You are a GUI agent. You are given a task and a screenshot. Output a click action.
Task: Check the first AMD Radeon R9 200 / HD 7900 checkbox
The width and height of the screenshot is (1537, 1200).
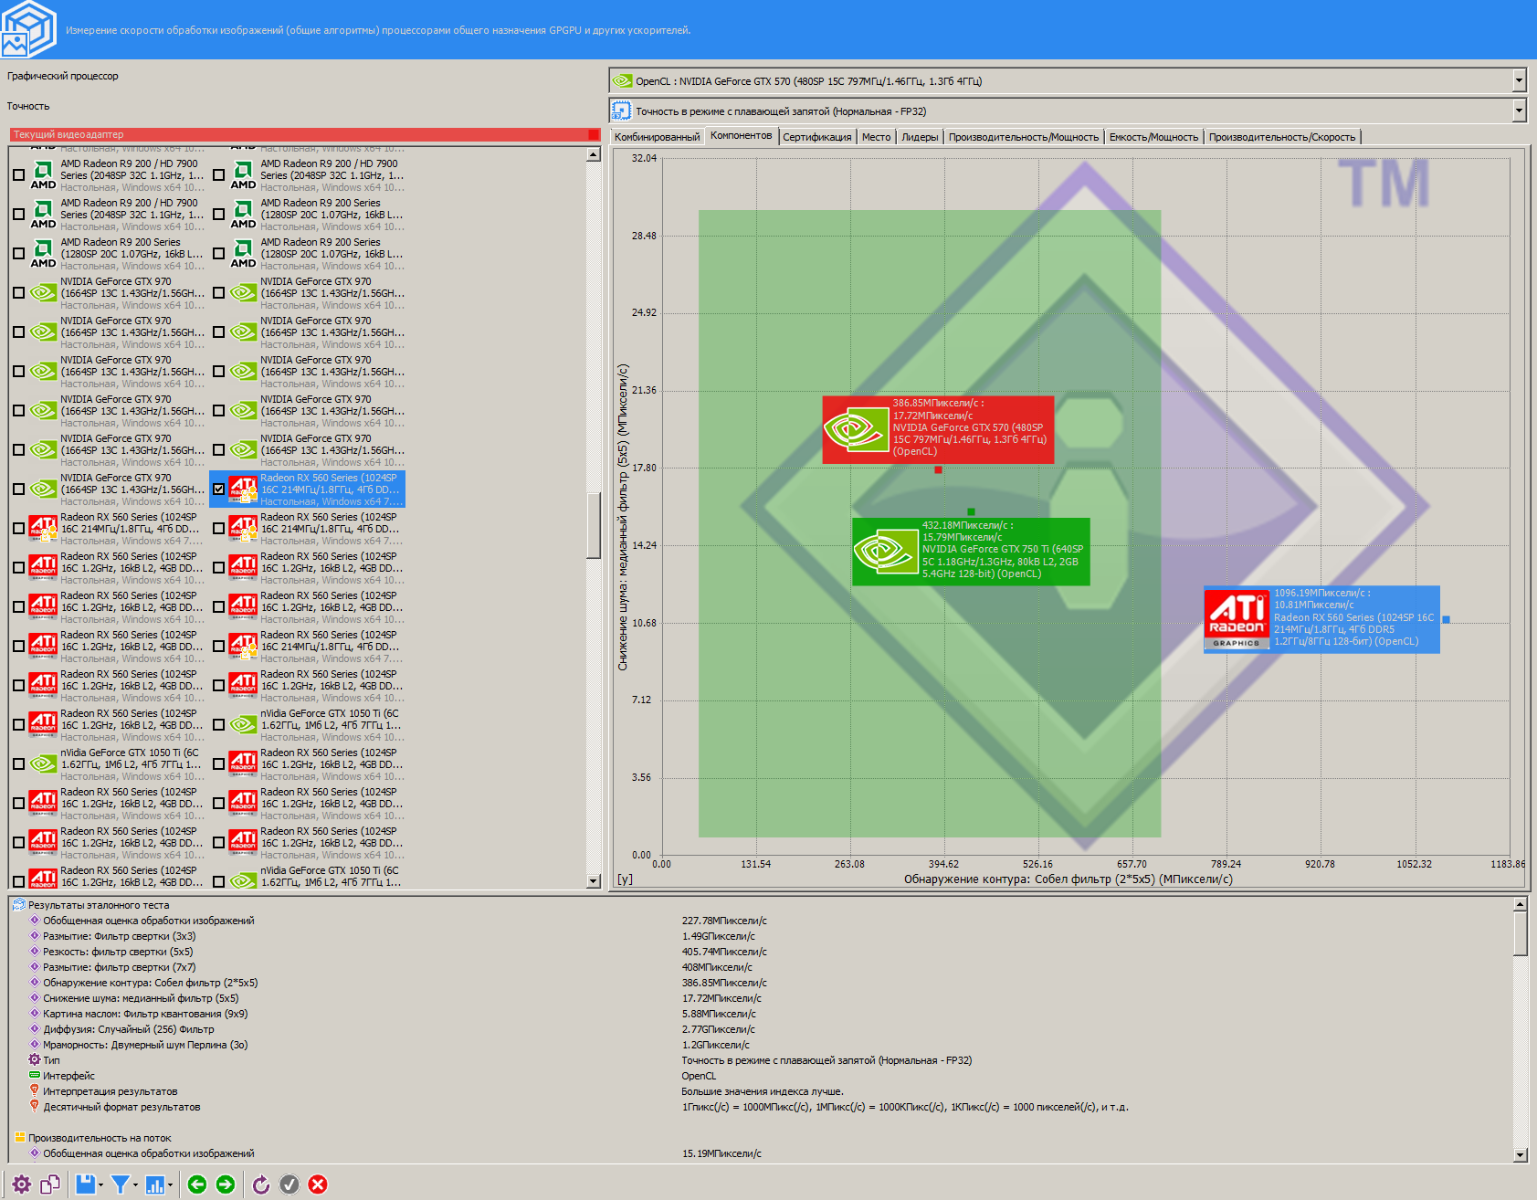tap(19, 175)
